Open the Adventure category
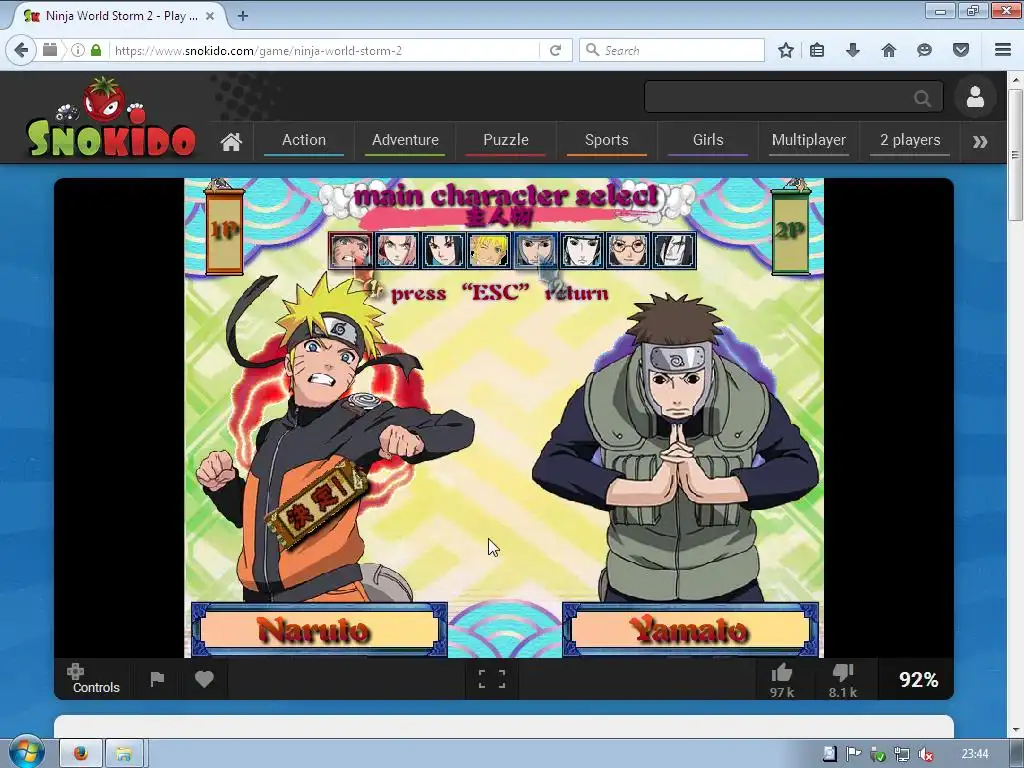The width and height of the screenshot is (1024, 768). pos(405,140)
